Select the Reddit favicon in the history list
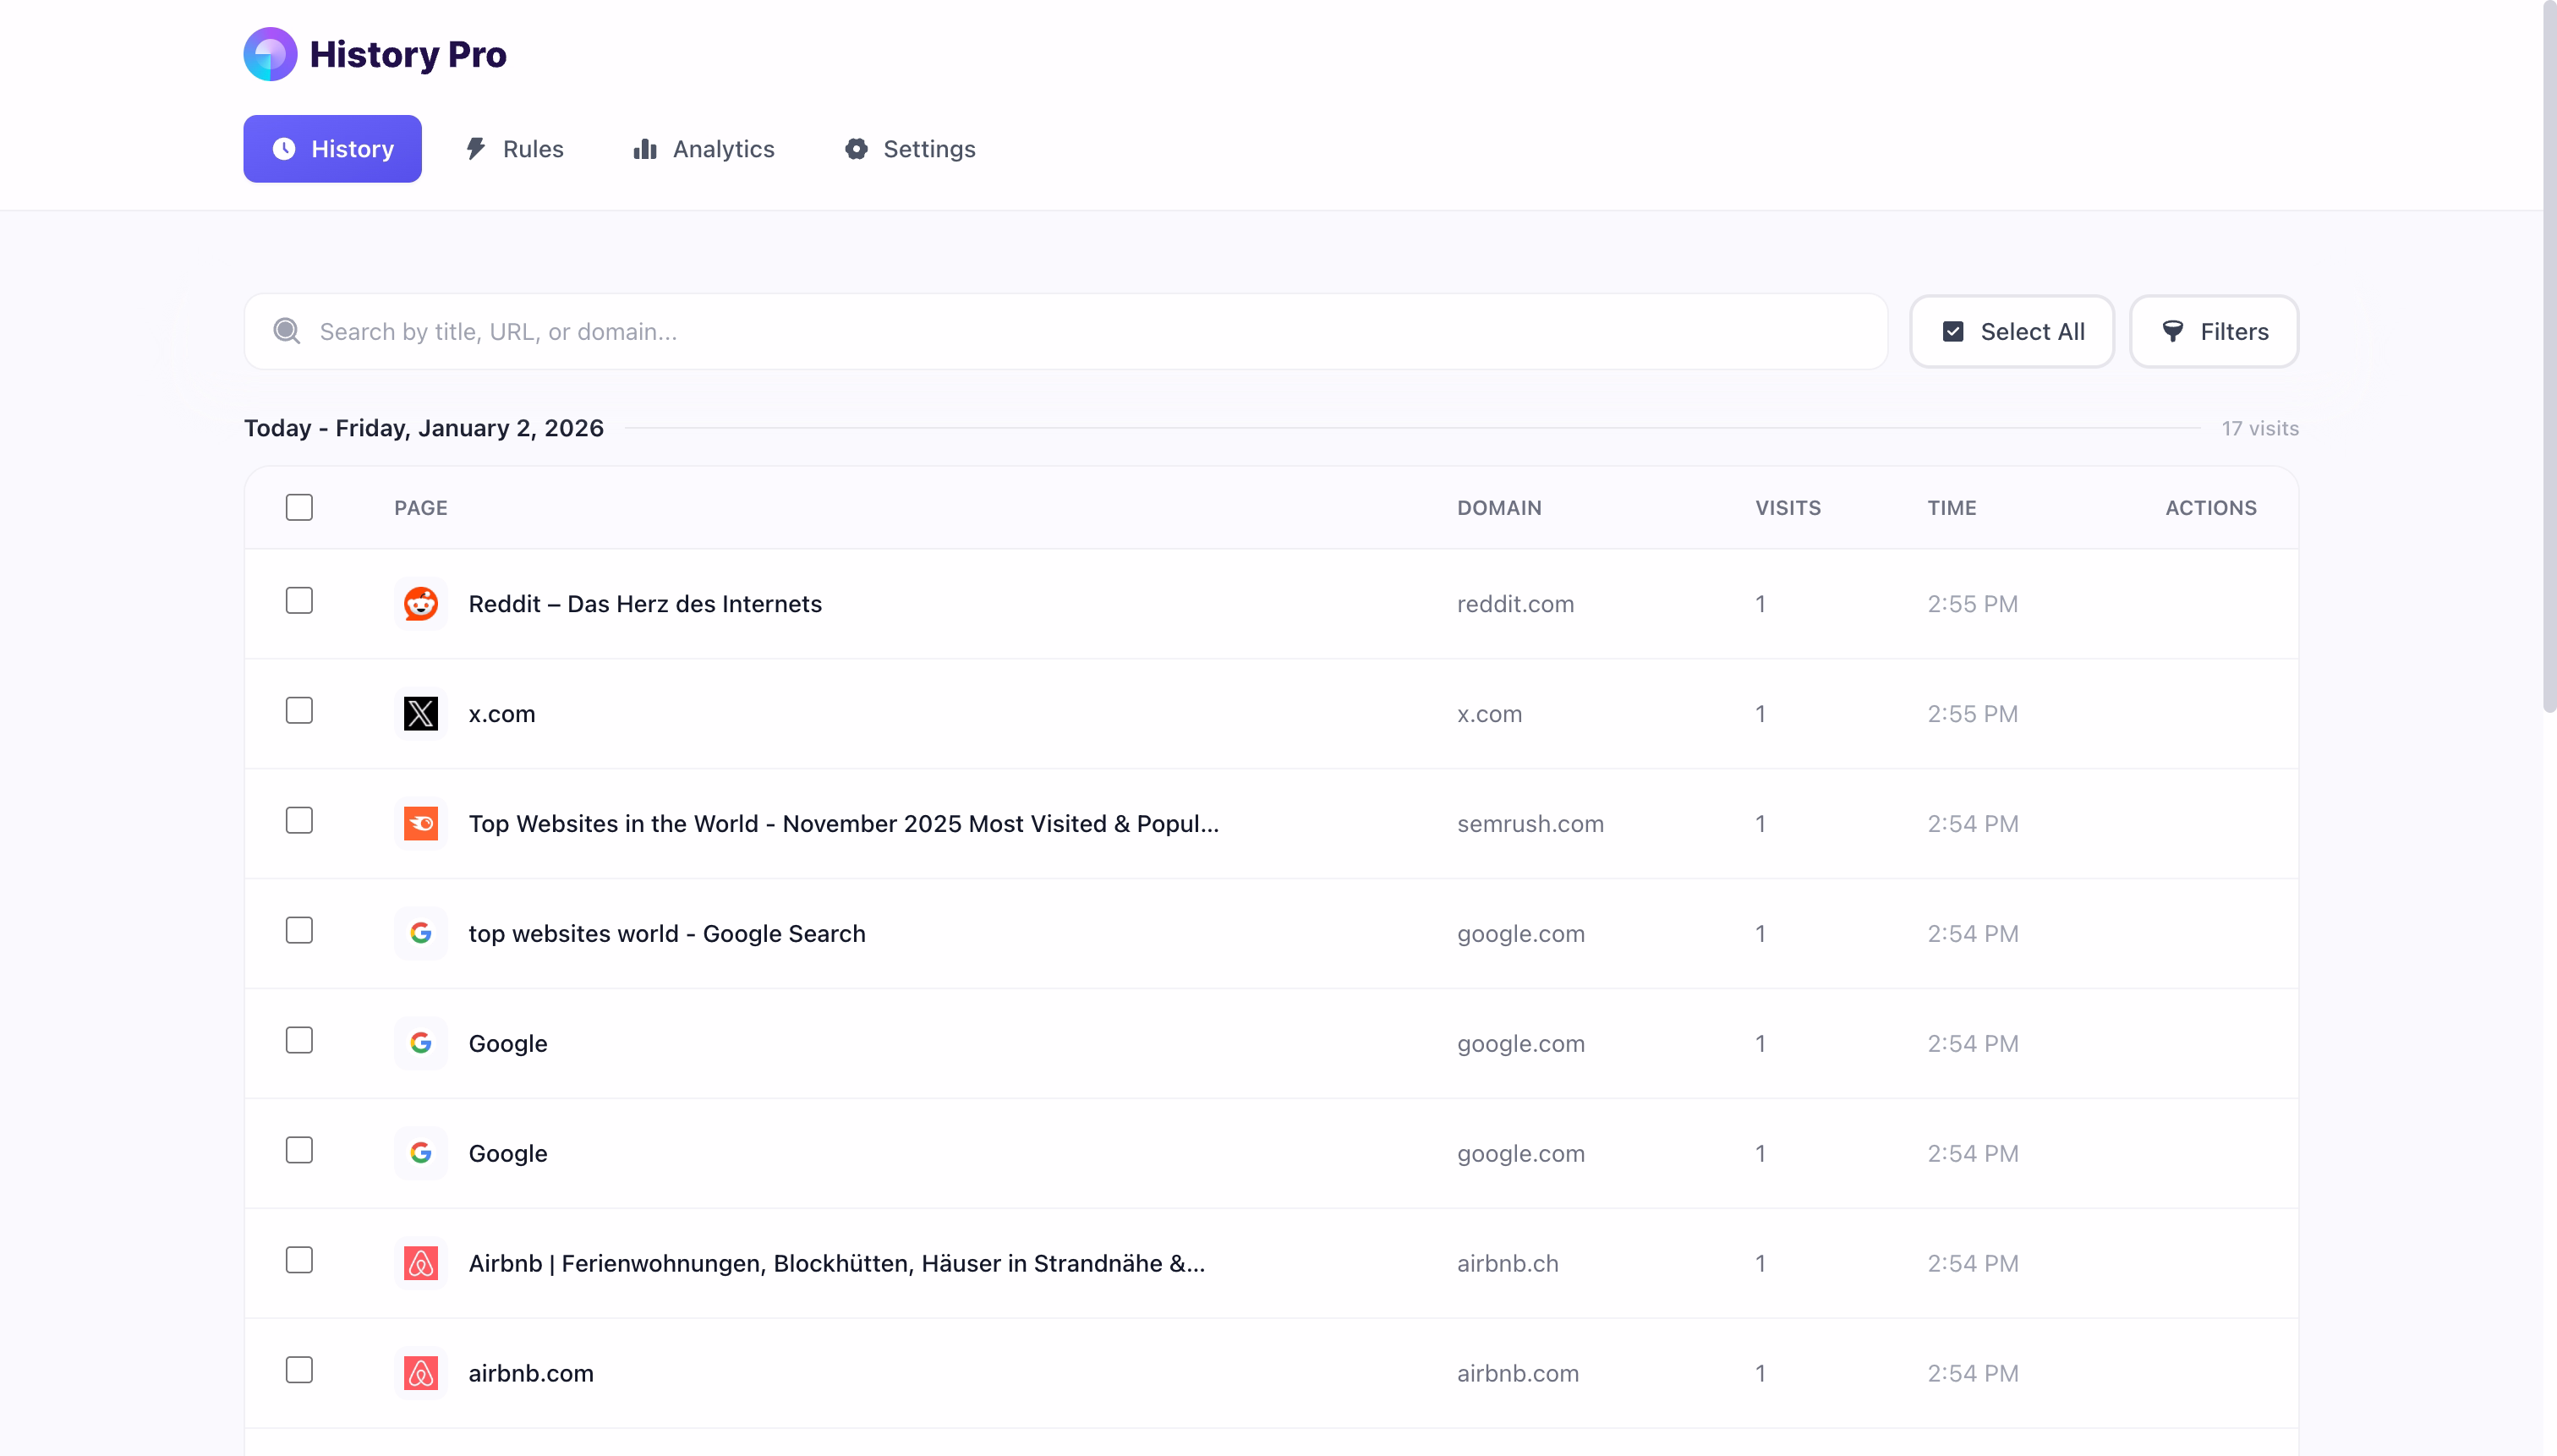 [421, 603]
